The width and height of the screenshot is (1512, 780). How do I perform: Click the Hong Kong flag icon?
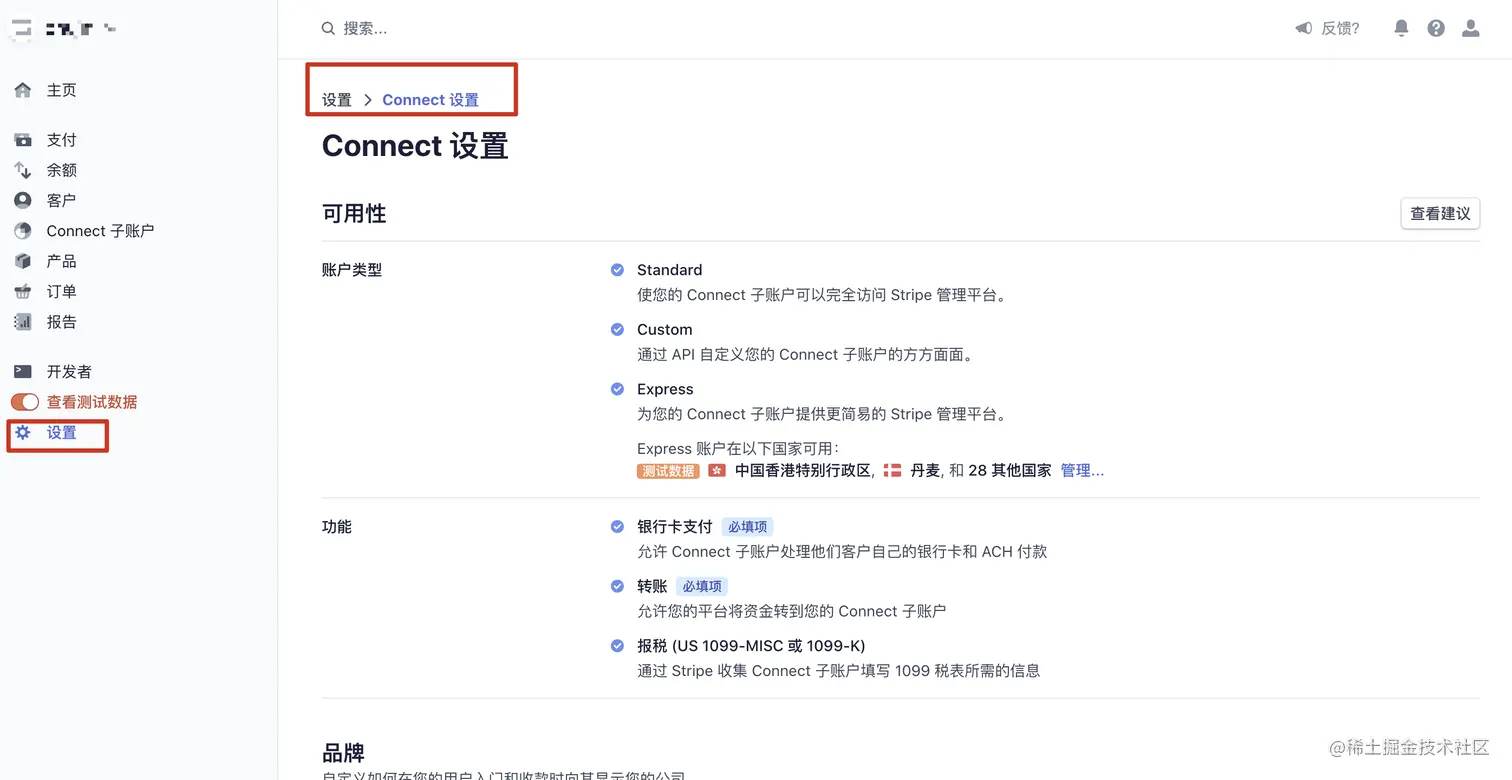[x=717, y=470]
